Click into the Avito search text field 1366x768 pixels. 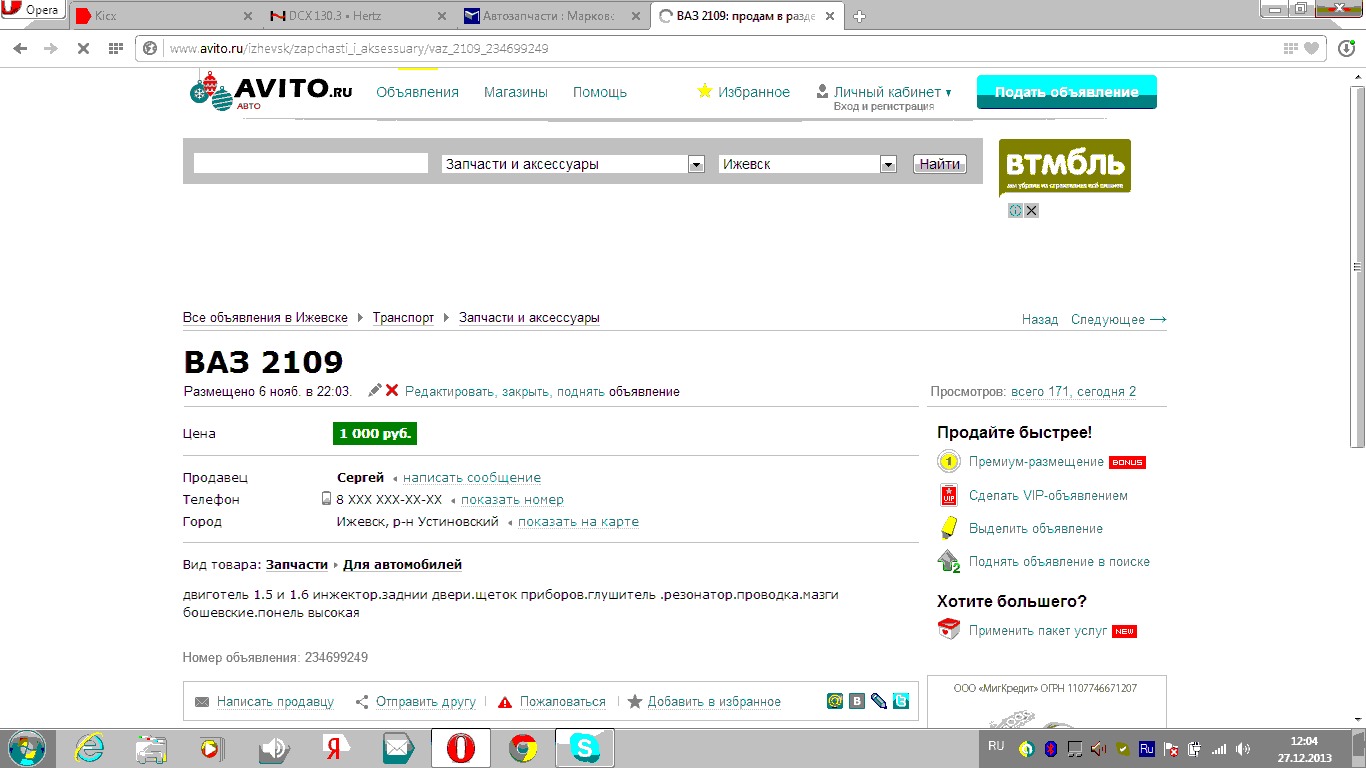(x=311, y=164)
